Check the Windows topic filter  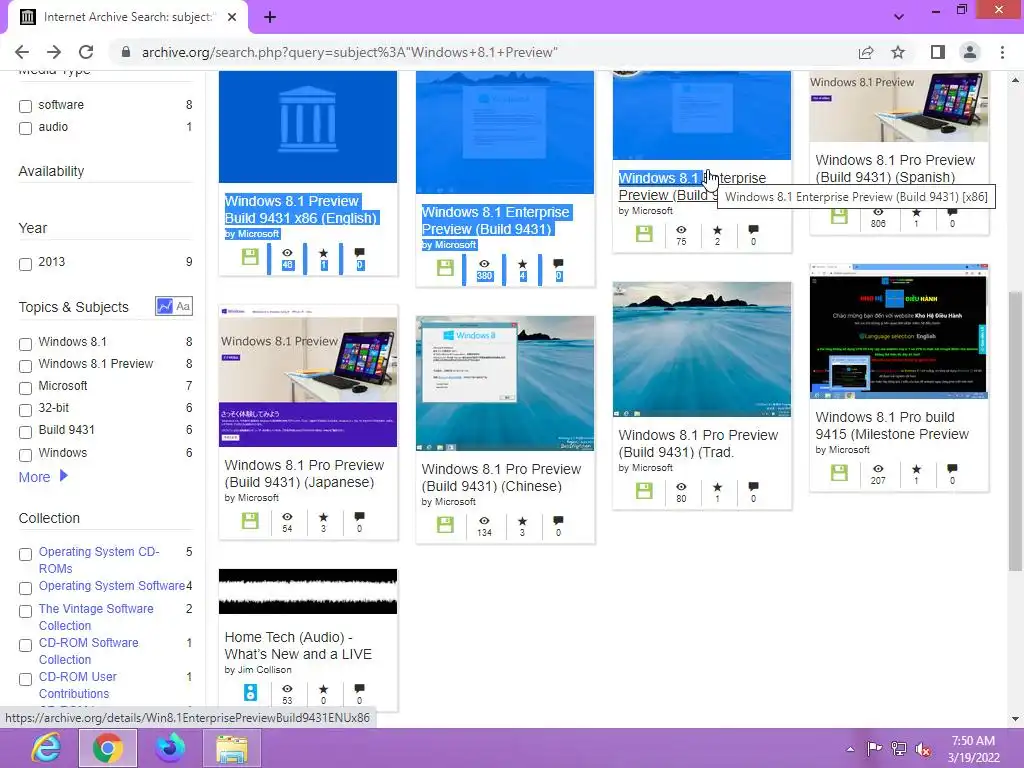pyautogui.click(x=25, y=455)
